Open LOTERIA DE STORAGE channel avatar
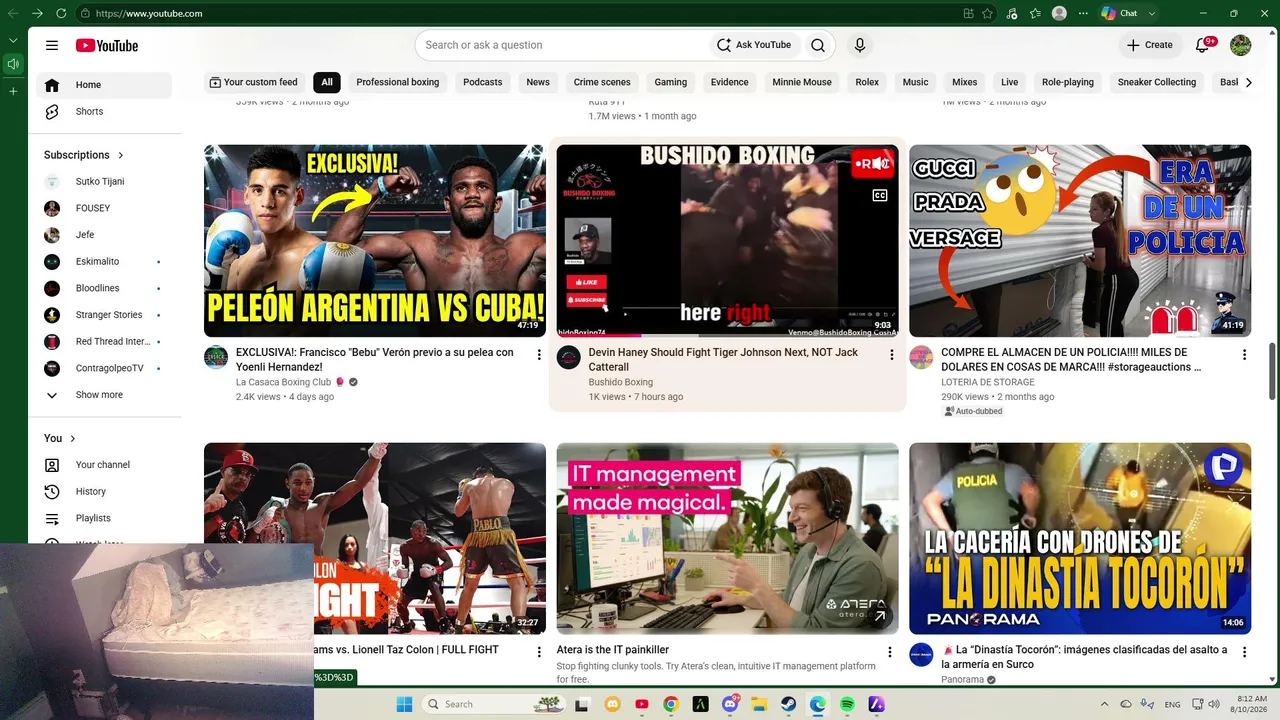 (x=921, y=357)
